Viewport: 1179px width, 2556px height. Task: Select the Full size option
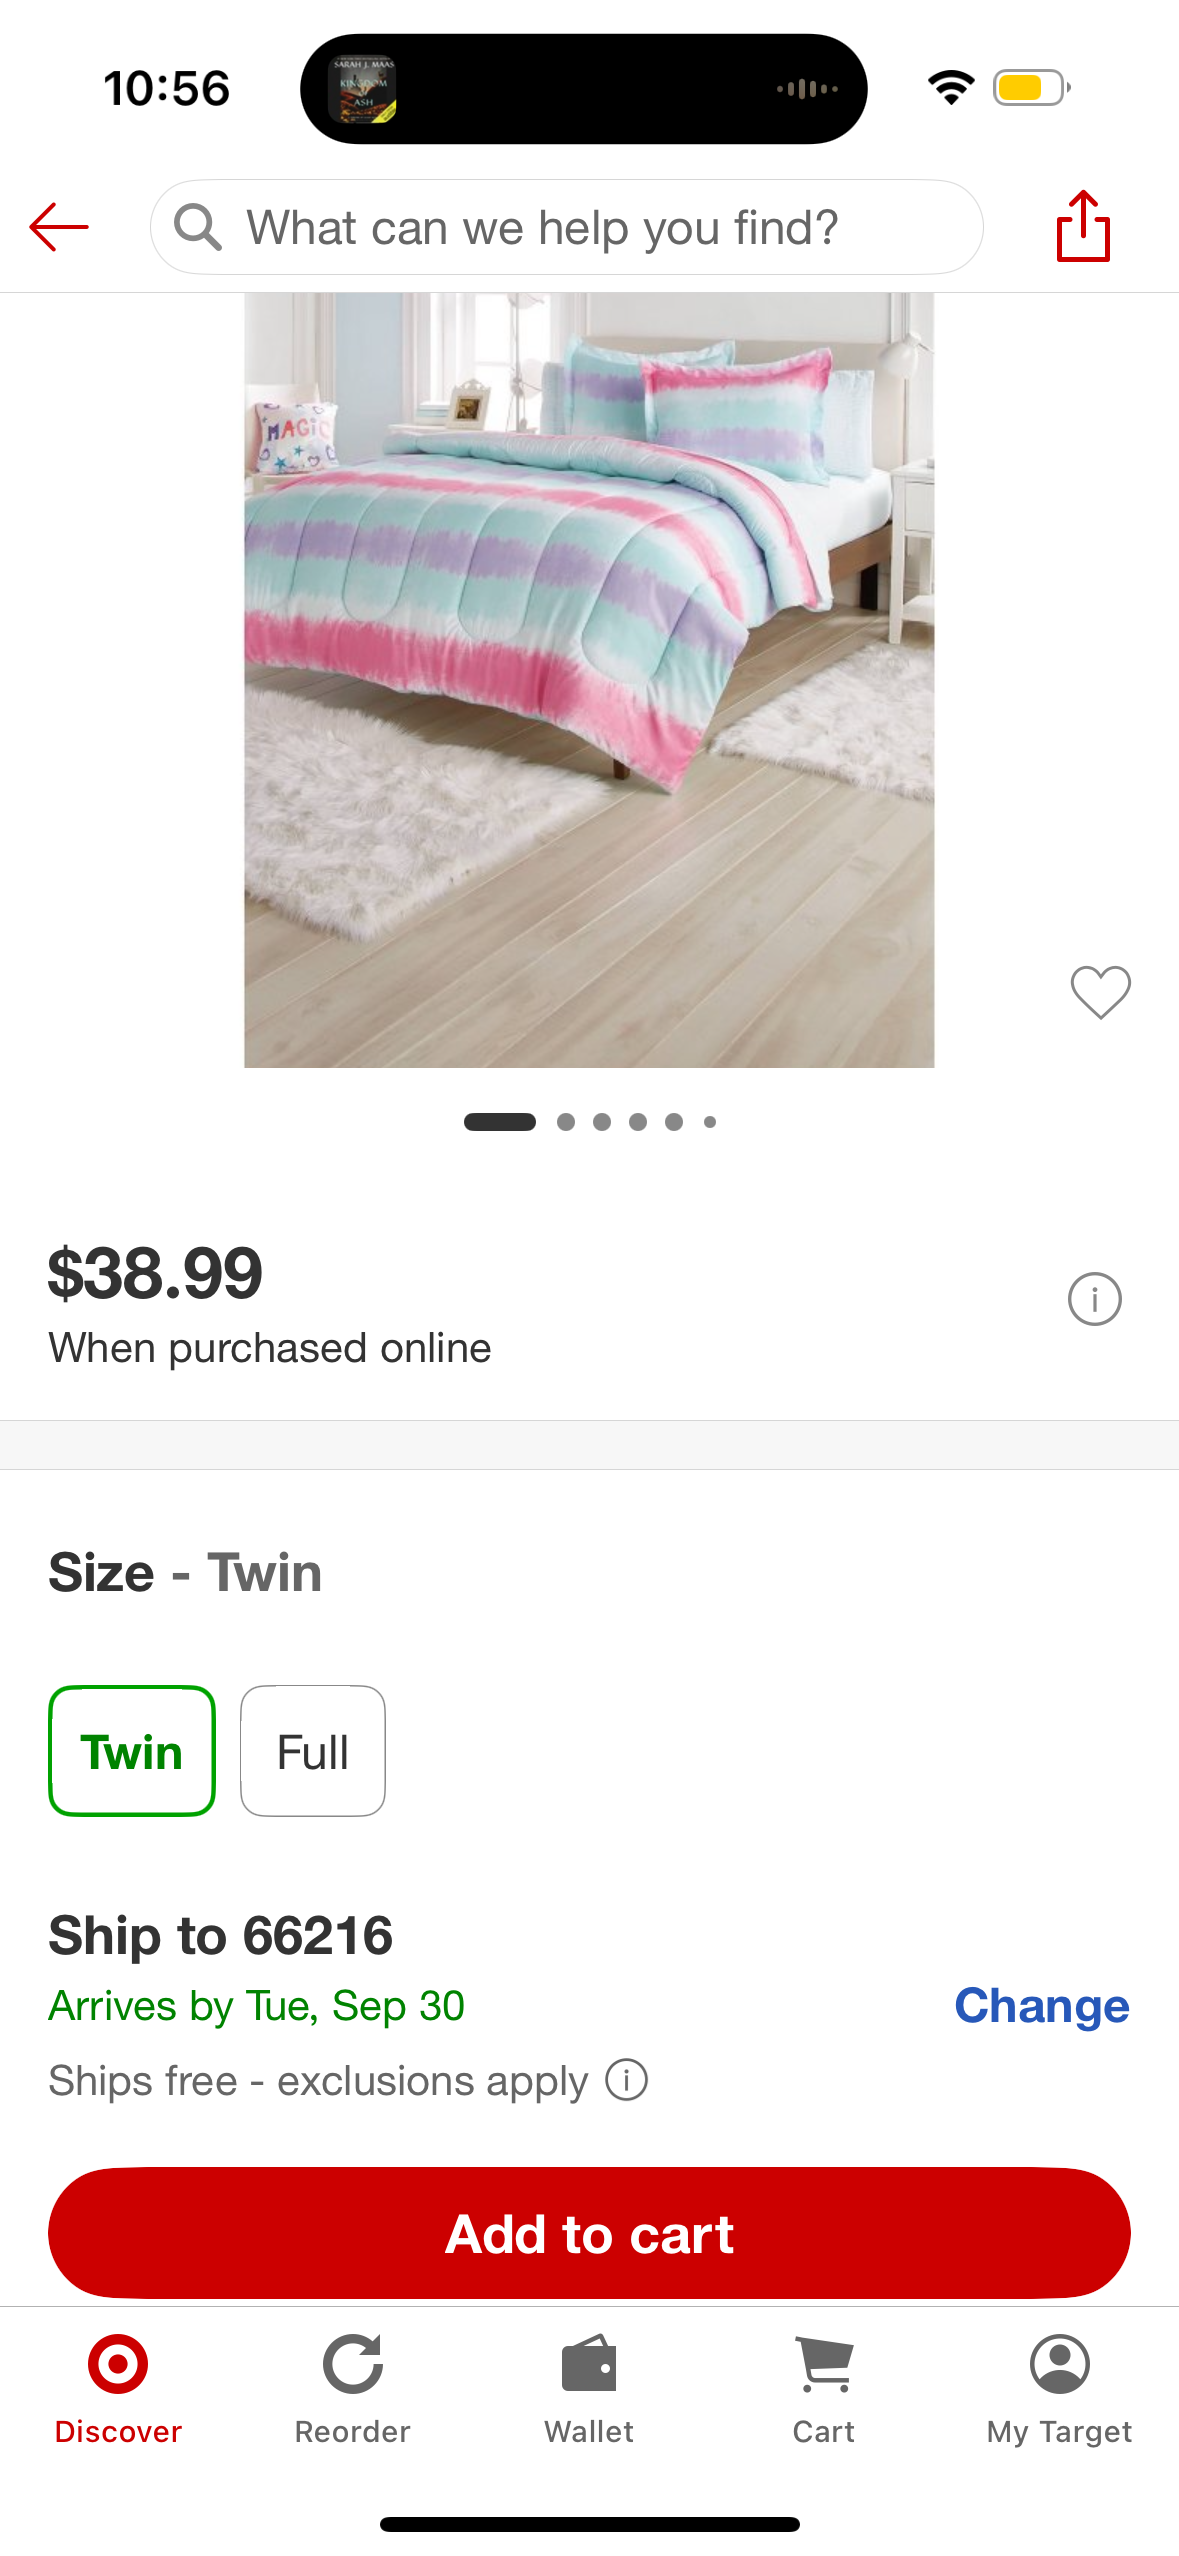[x=313, y=1751]
